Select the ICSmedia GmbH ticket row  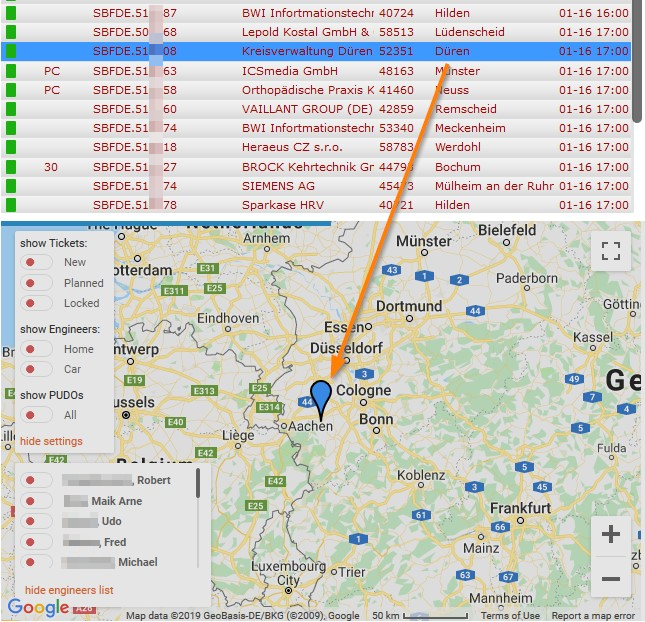[x=316, y=71]
